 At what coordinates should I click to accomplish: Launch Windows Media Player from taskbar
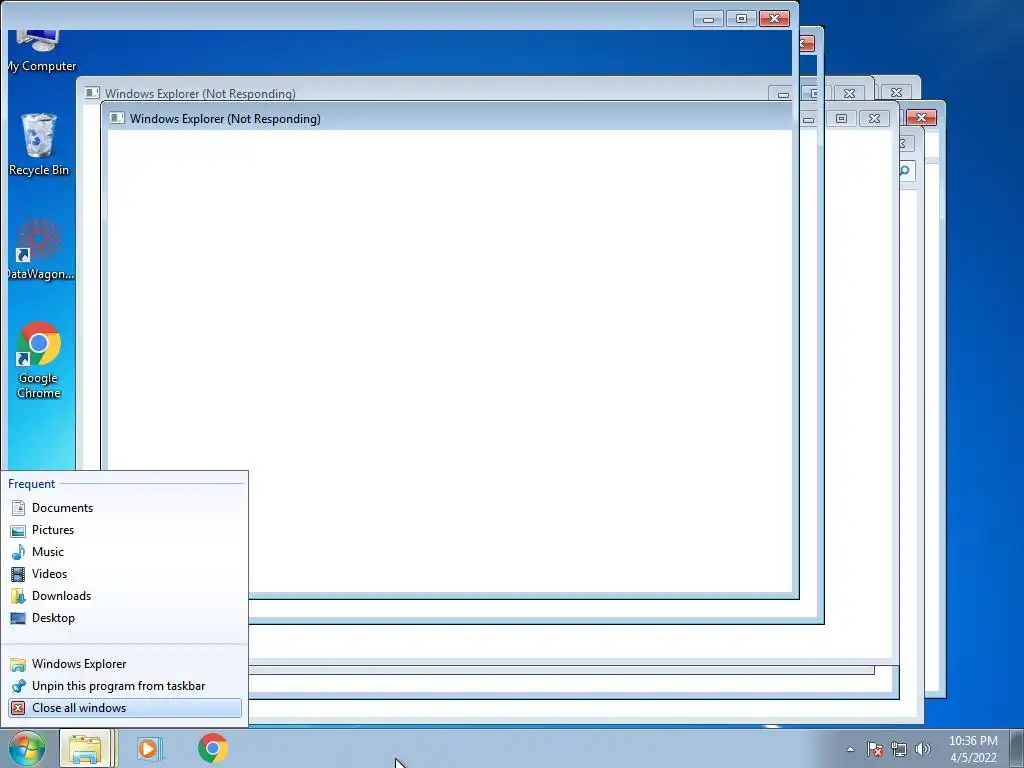[x=149, y=748]
